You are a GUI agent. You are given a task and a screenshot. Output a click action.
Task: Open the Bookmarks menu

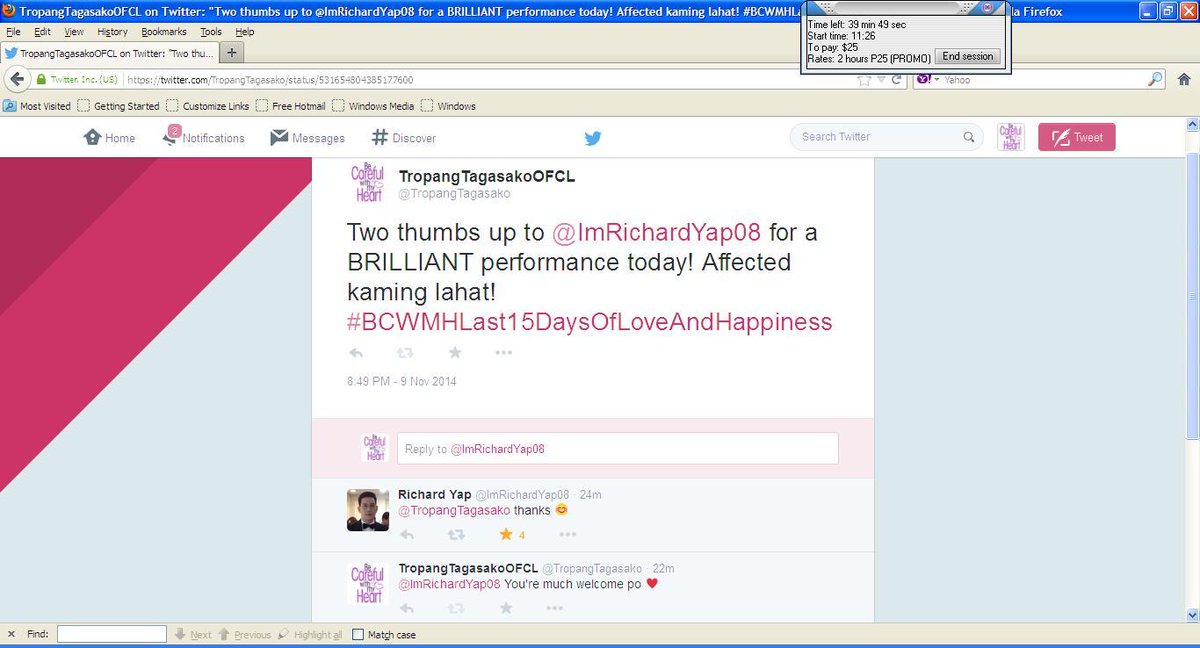[x=164, y=32]
